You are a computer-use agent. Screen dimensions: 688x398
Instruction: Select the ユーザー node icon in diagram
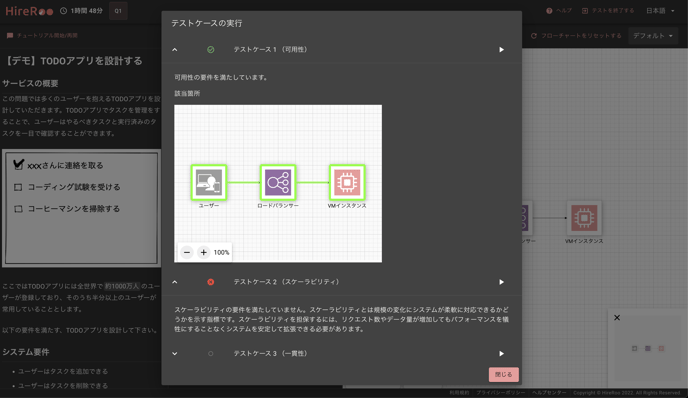[209, 182]
